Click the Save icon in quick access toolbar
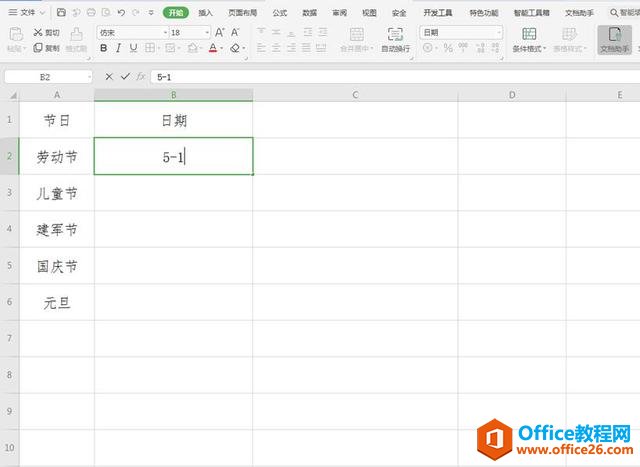This screenshot has width=640, height=467. coord(61,13)
